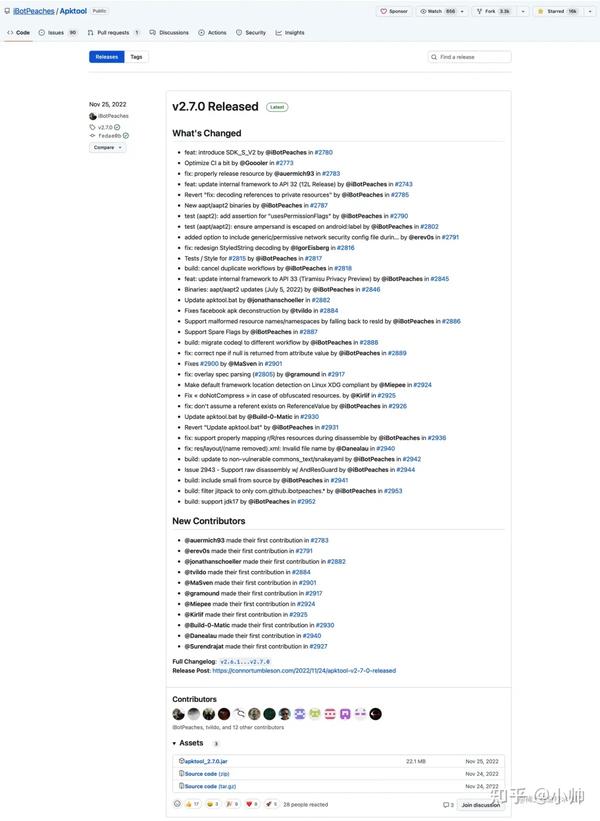Toggle the Starred button

click(557, 11)
